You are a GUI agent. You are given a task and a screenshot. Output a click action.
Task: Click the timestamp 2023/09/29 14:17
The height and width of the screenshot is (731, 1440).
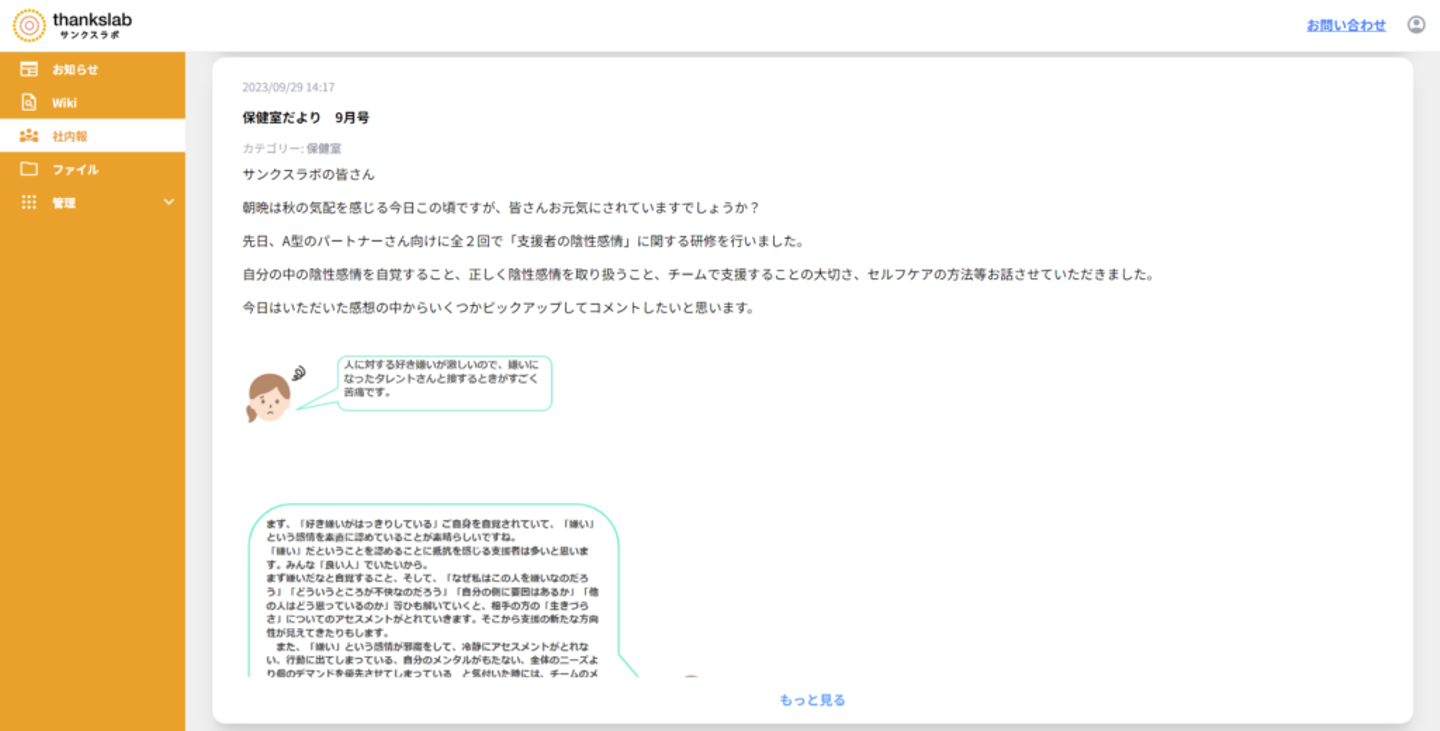coord(288,88)
